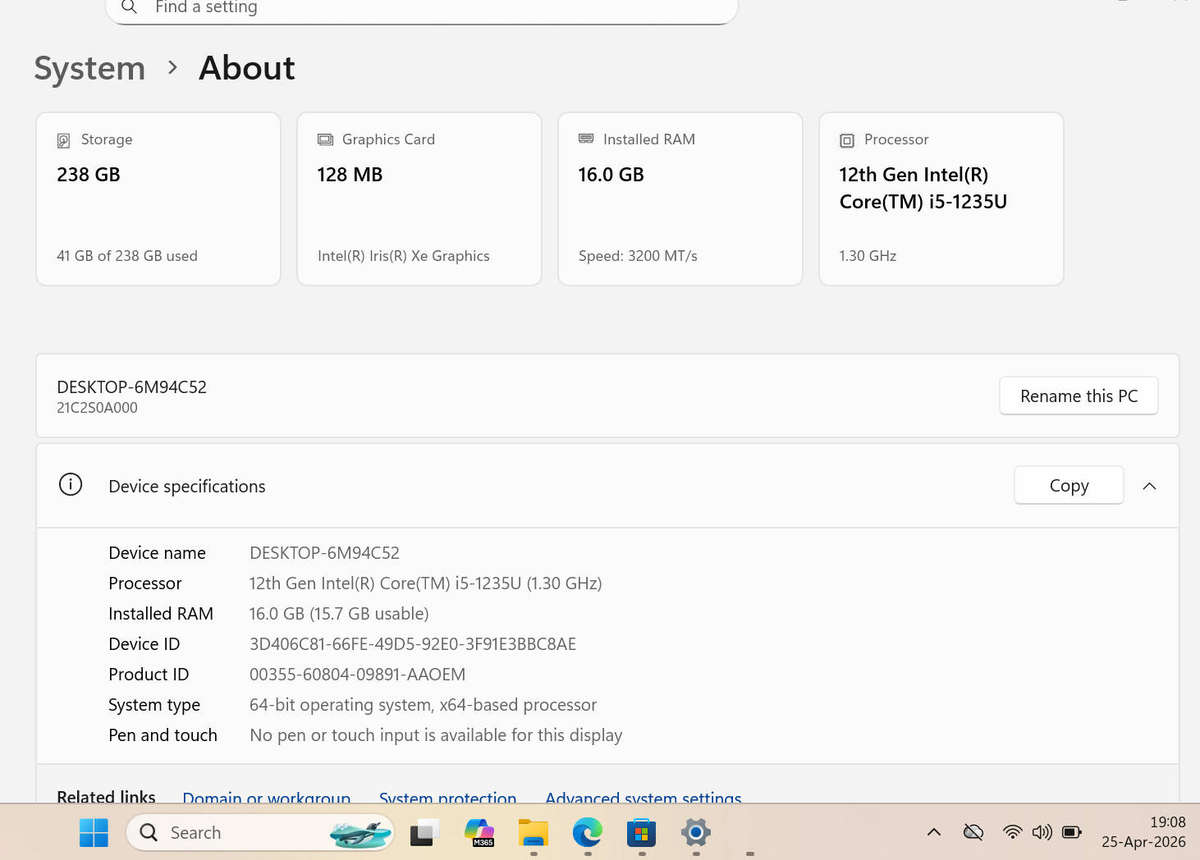
Task: Click the Storage drive icon
Action: tap(64, 140)
